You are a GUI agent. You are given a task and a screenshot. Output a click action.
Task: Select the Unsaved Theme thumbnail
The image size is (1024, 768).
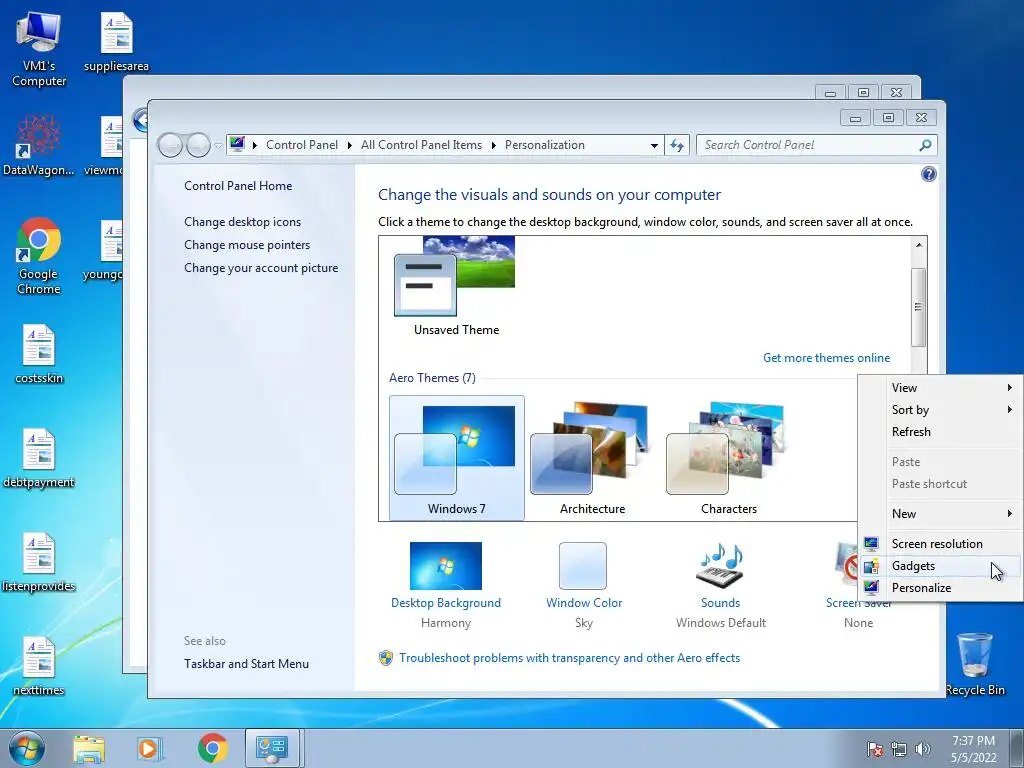point(456,287)
